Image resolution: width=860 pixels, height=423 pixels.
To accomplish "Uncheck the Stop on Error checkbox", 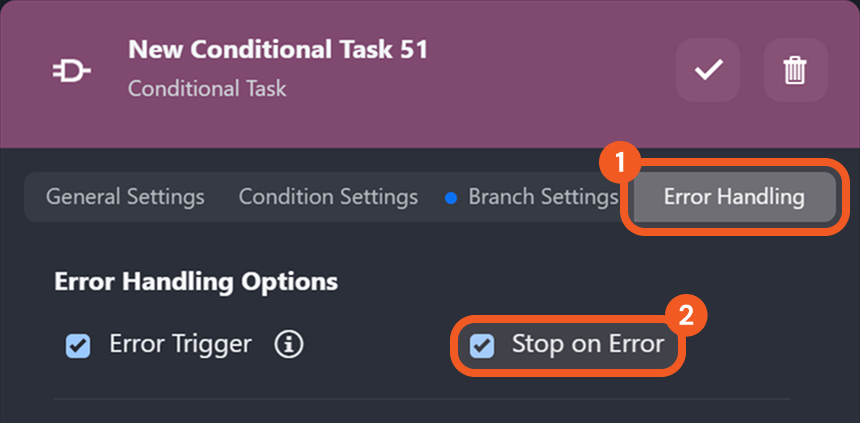I will tap(482, 346).
